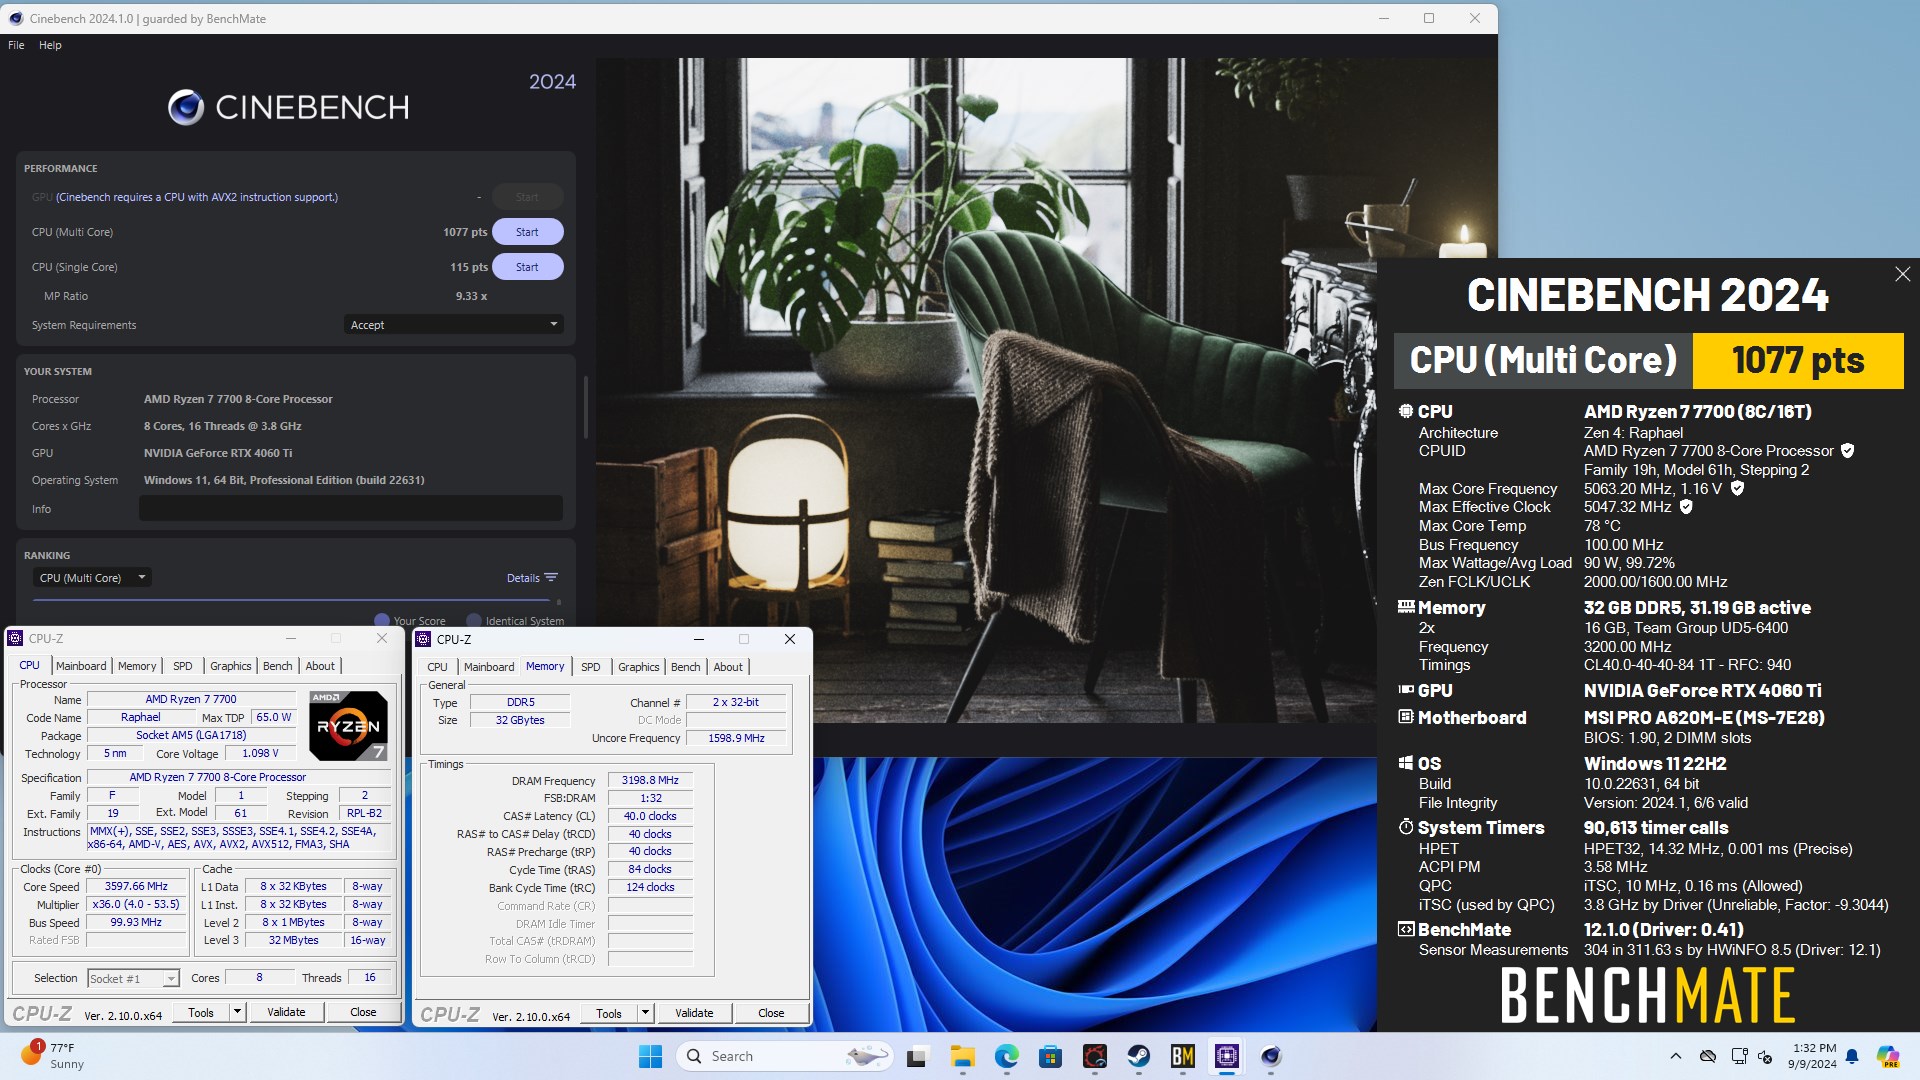The height and width of the screenshot is (1080, 1920).
Task: Expand Tools arrow in right CPU-Z window
Action: click(x=645, y=1013)
